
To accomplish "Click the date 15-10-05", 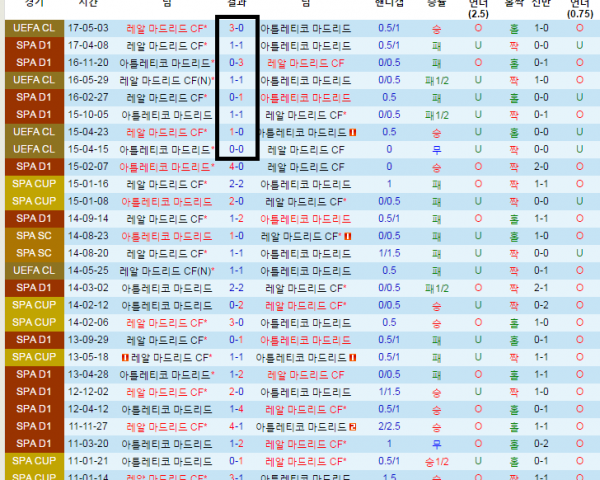I will (x=88, y=114).
